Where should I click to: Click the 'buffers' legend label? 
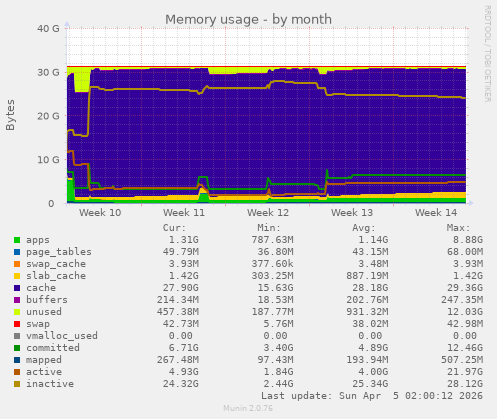(47, 300)
